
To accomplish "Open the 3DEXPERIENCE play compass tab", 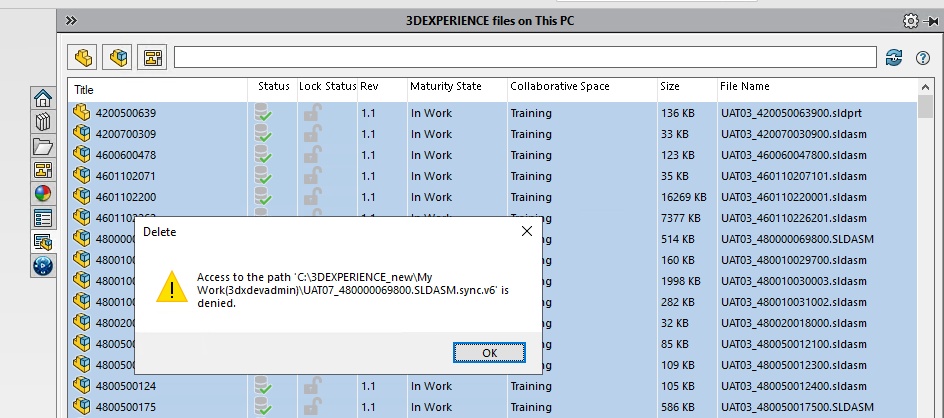I will (x=43, y=266).
